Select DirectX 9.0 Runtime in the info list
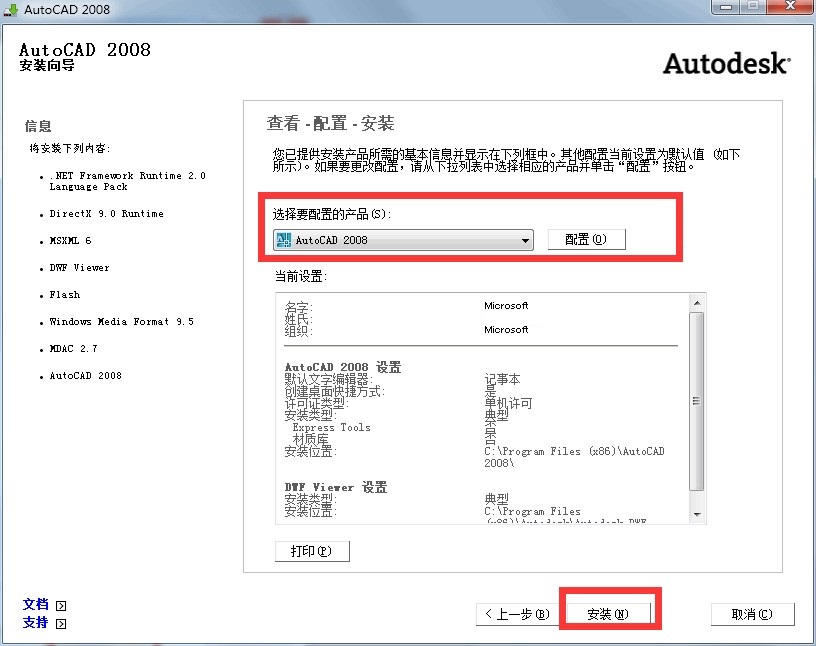Screen dimensions: 816x646 pyautogui.click(x=106, y=214)
